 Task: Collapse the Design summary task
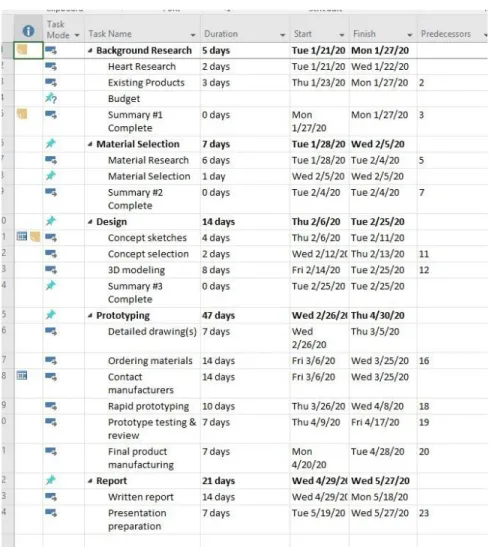tap(90, 222)
